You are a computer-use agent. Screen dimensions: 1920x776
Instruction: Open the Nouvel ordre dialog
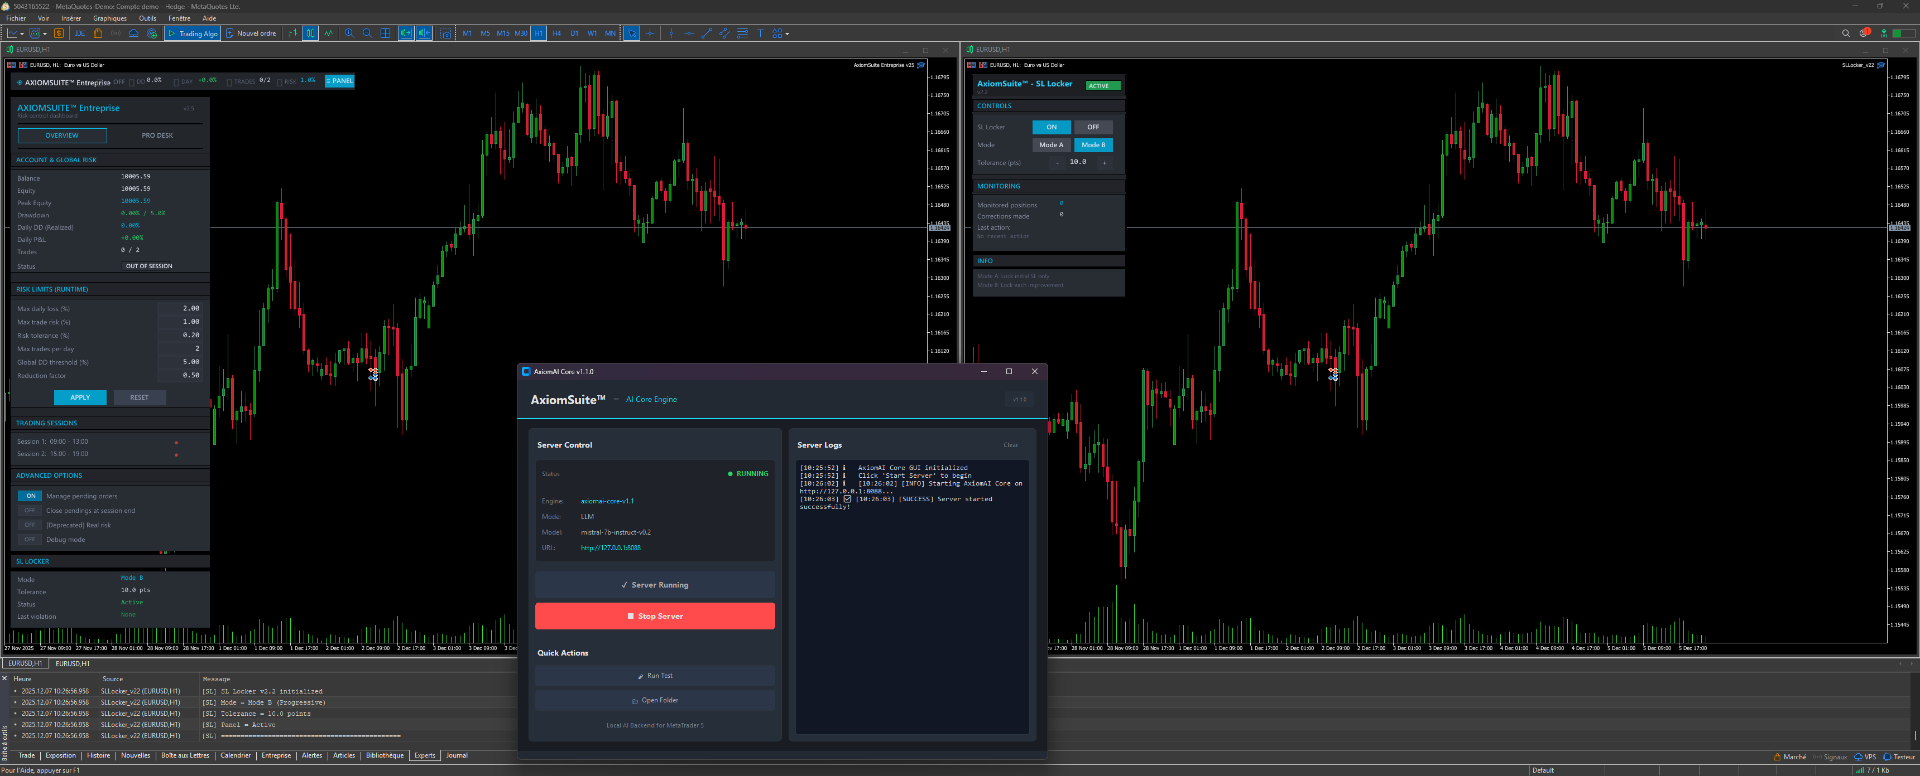251,33
